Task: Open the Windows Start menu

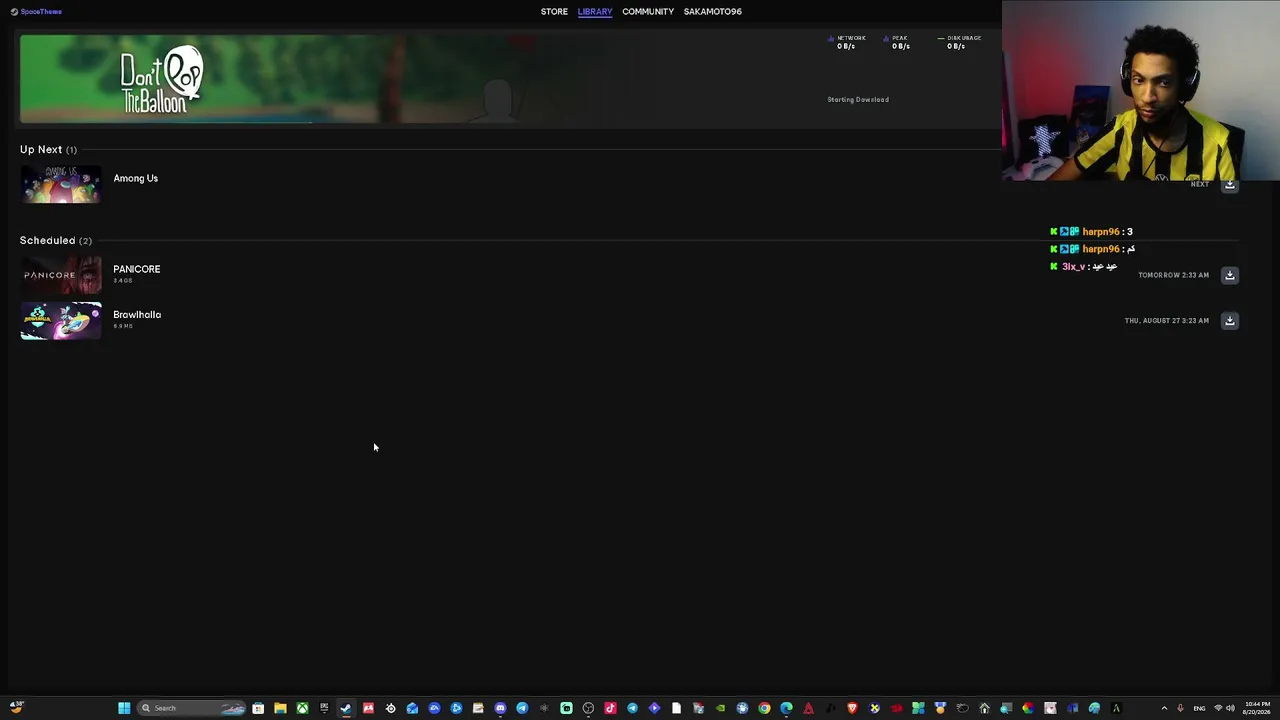Action: click(x=124, y=708)
